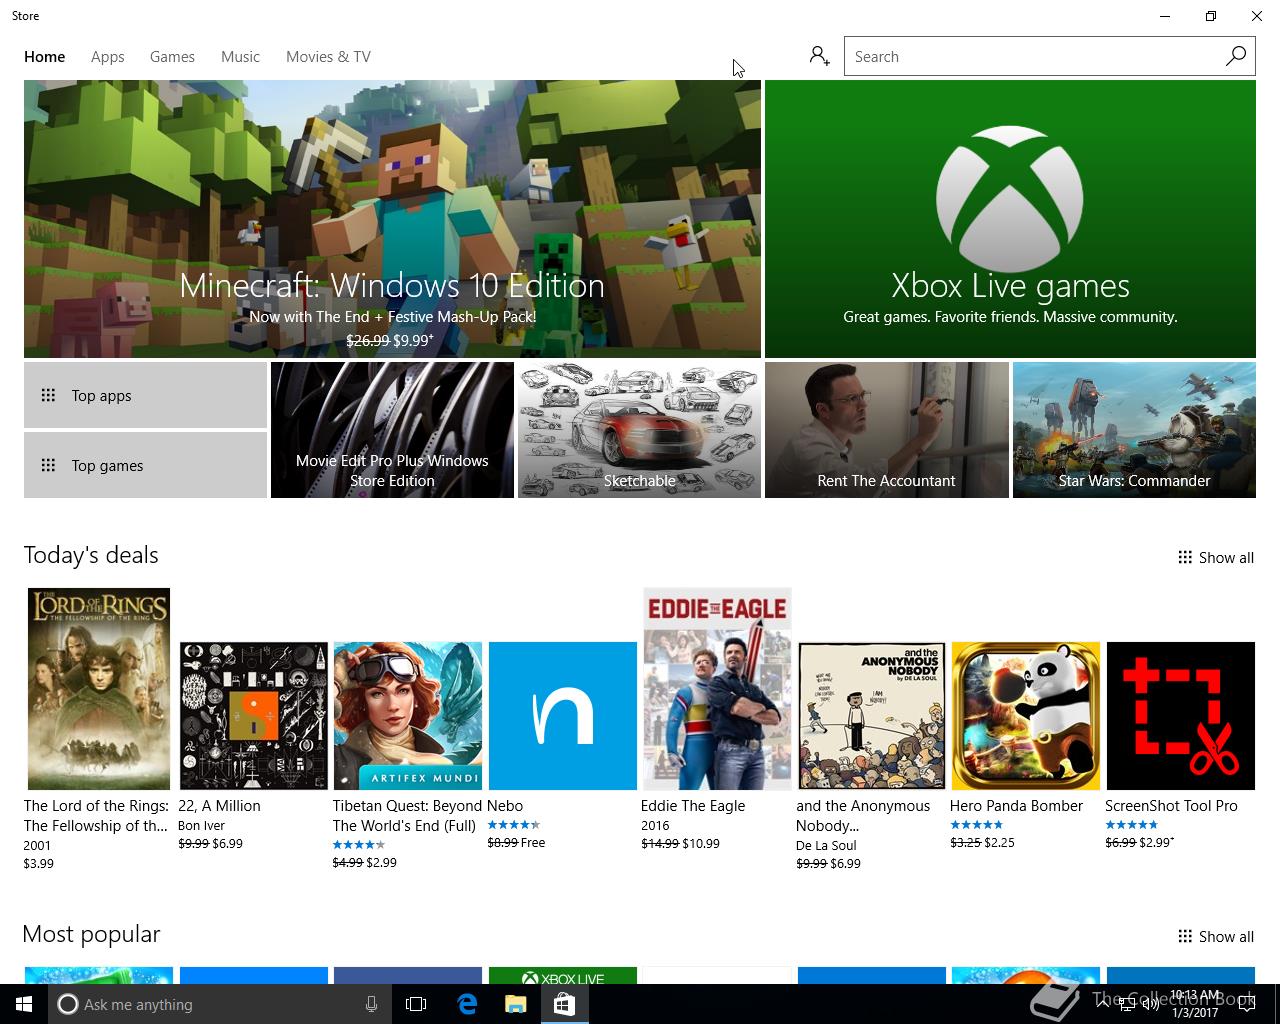
Task: Click the Most popular heading
Action: (91, 934)
